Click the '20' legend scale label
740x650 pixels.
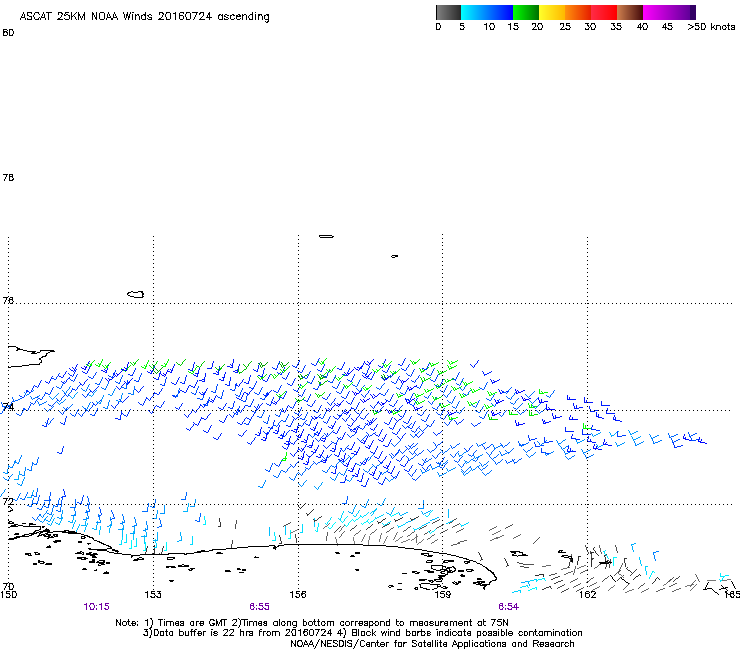point(537,27)
